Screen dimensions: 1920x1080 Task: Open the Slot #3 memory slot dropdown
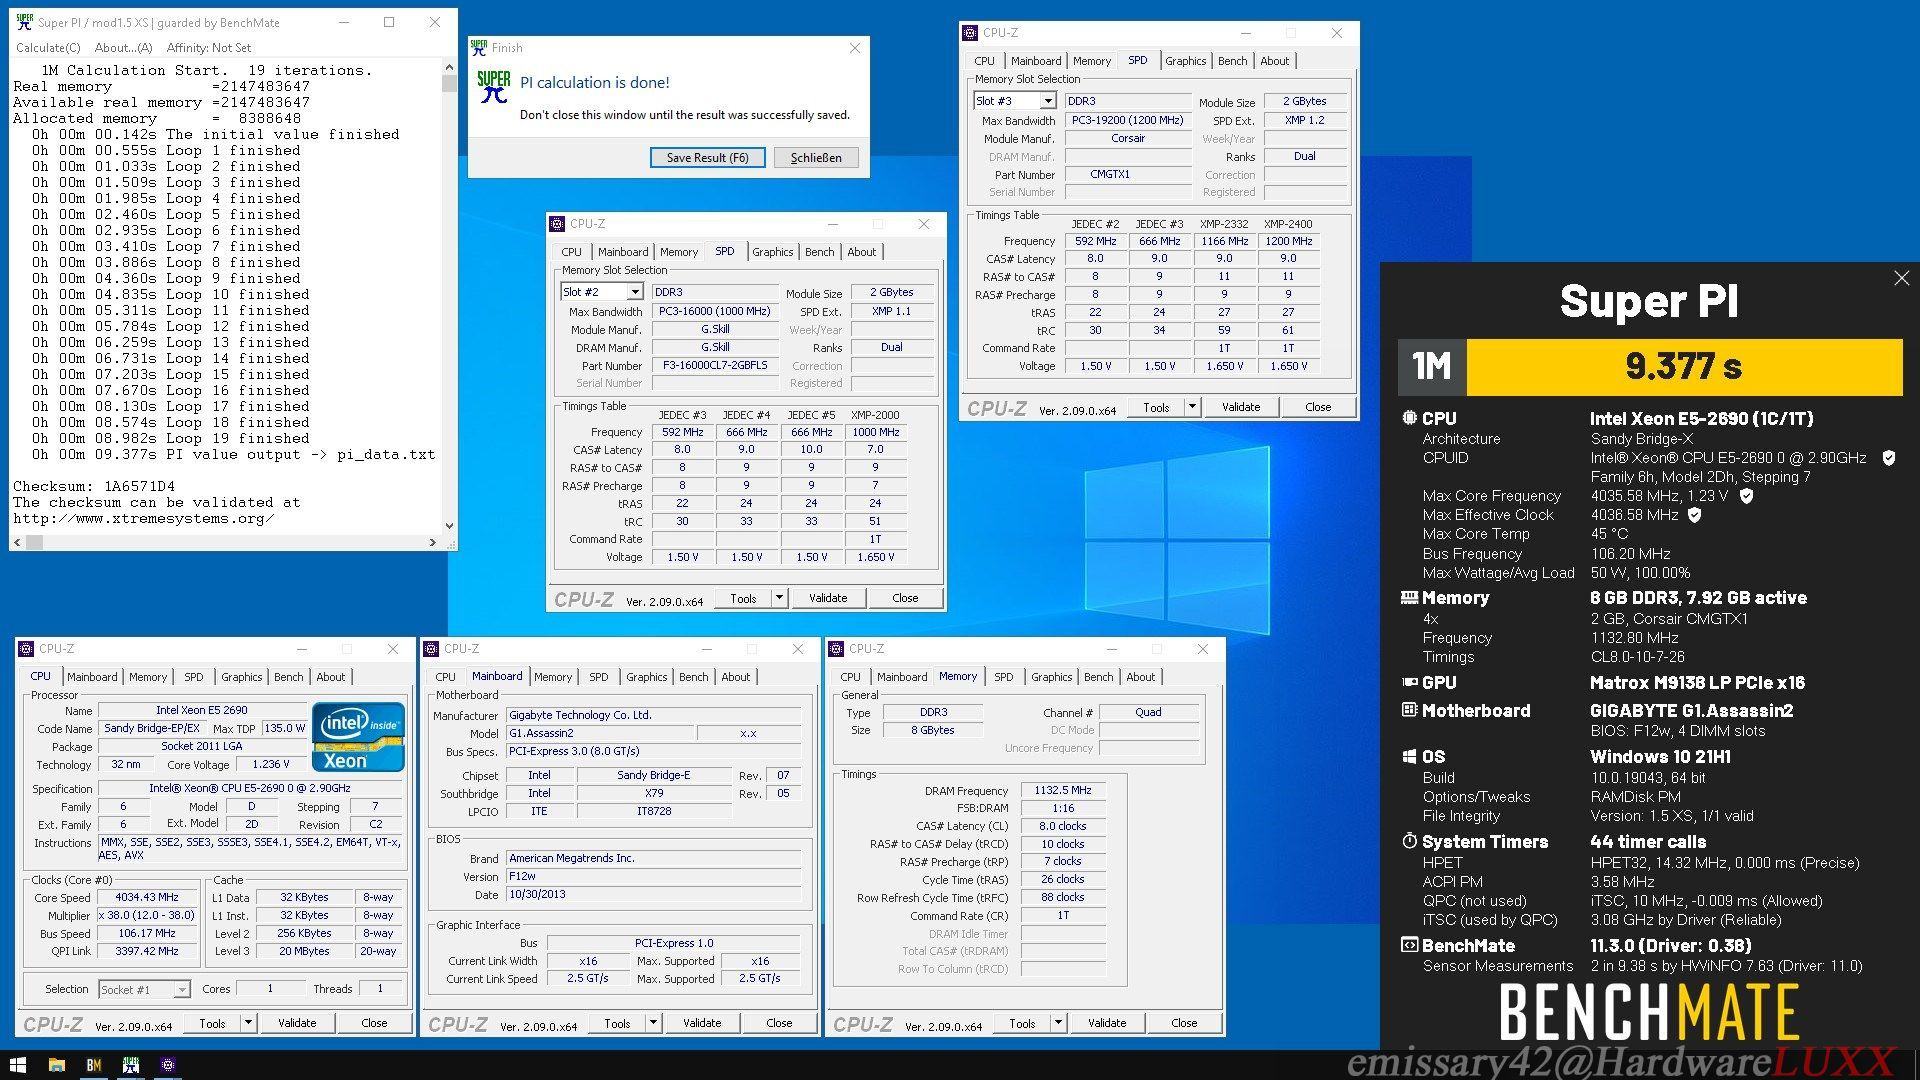pos(1047,101)
